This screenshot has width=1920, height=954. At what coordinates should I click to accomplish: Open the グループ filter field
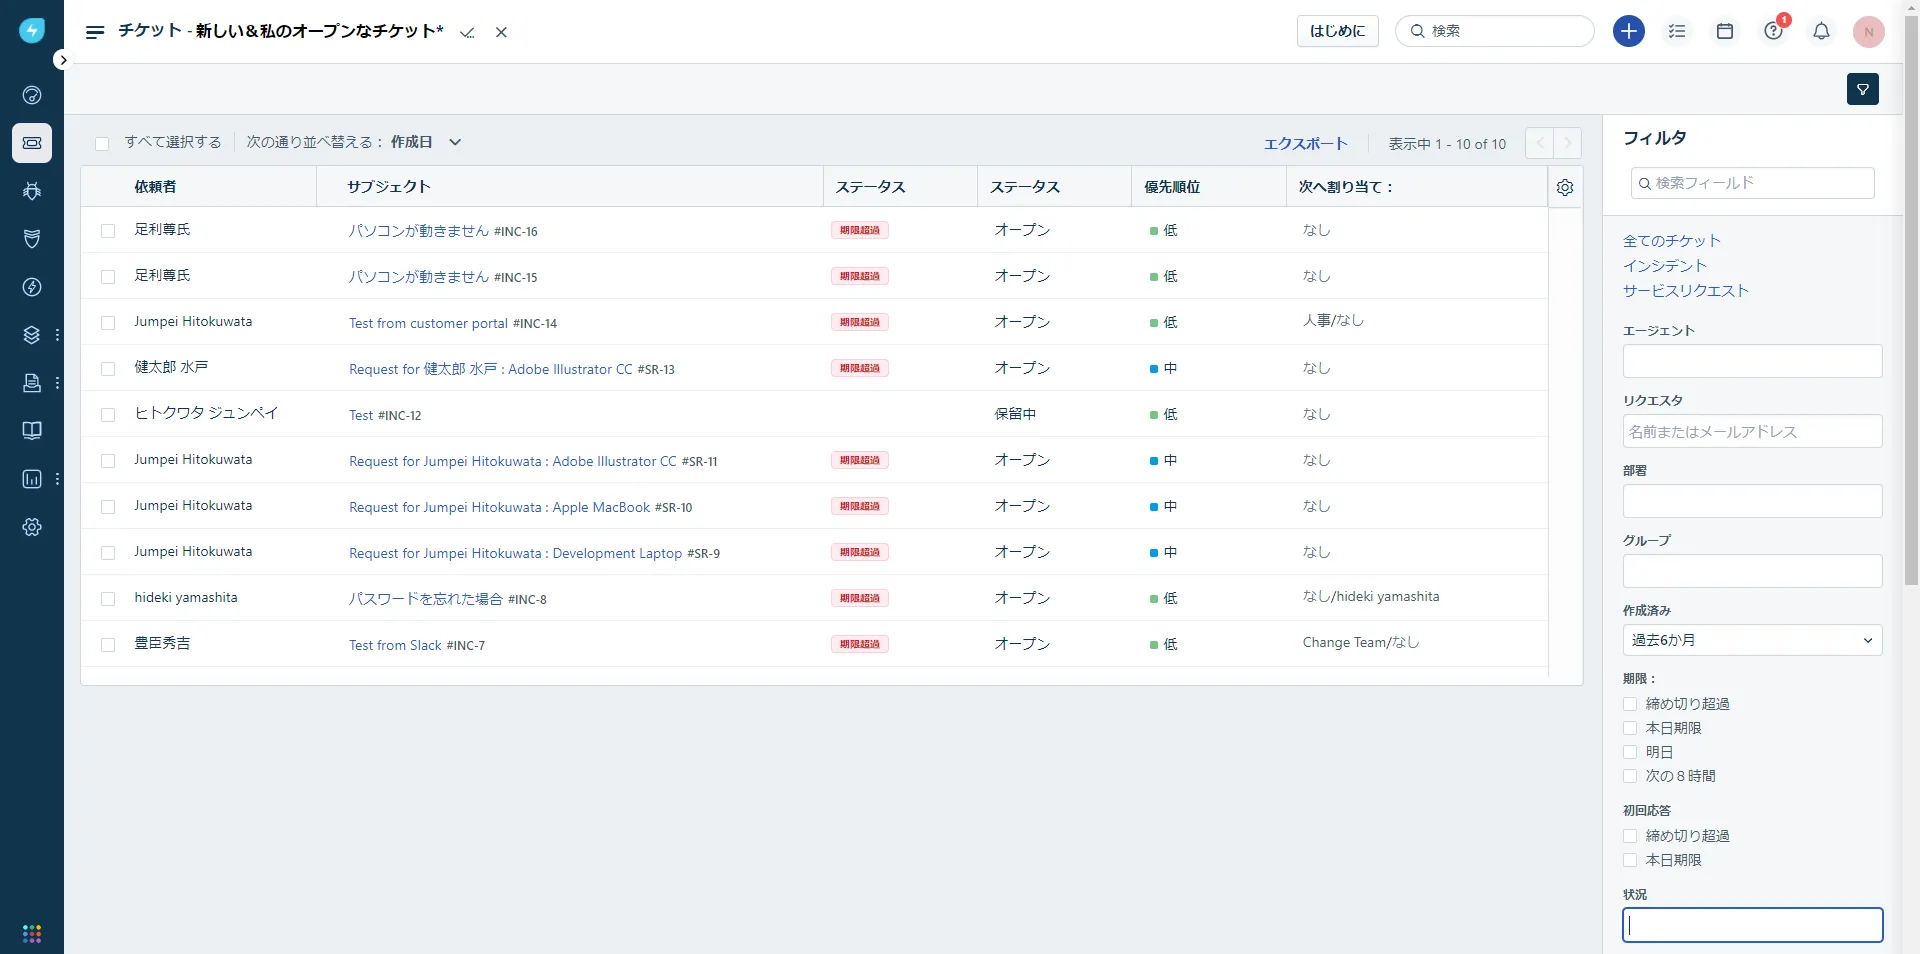tap(1752, 571)
